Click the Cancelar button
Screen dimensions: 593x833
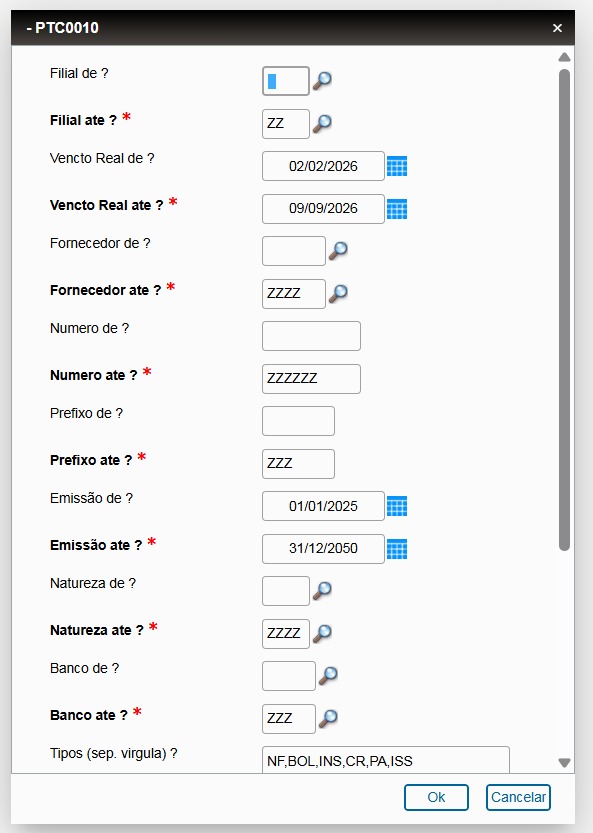(x=518, y=797)
